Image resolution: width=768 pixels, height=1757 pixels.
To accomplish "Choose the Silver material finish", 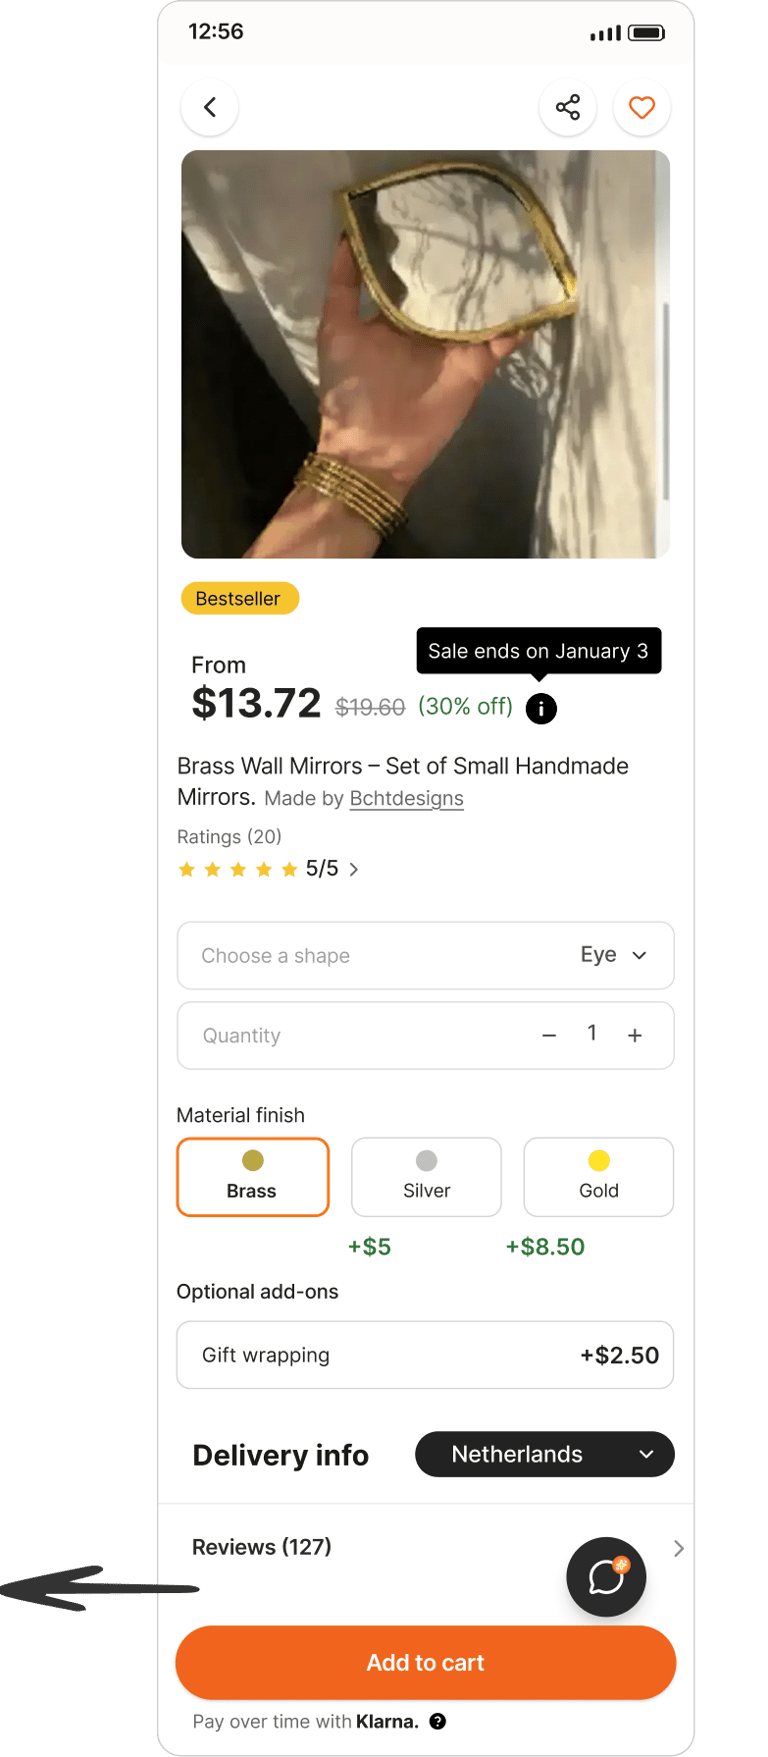I will pos(426,1176).
